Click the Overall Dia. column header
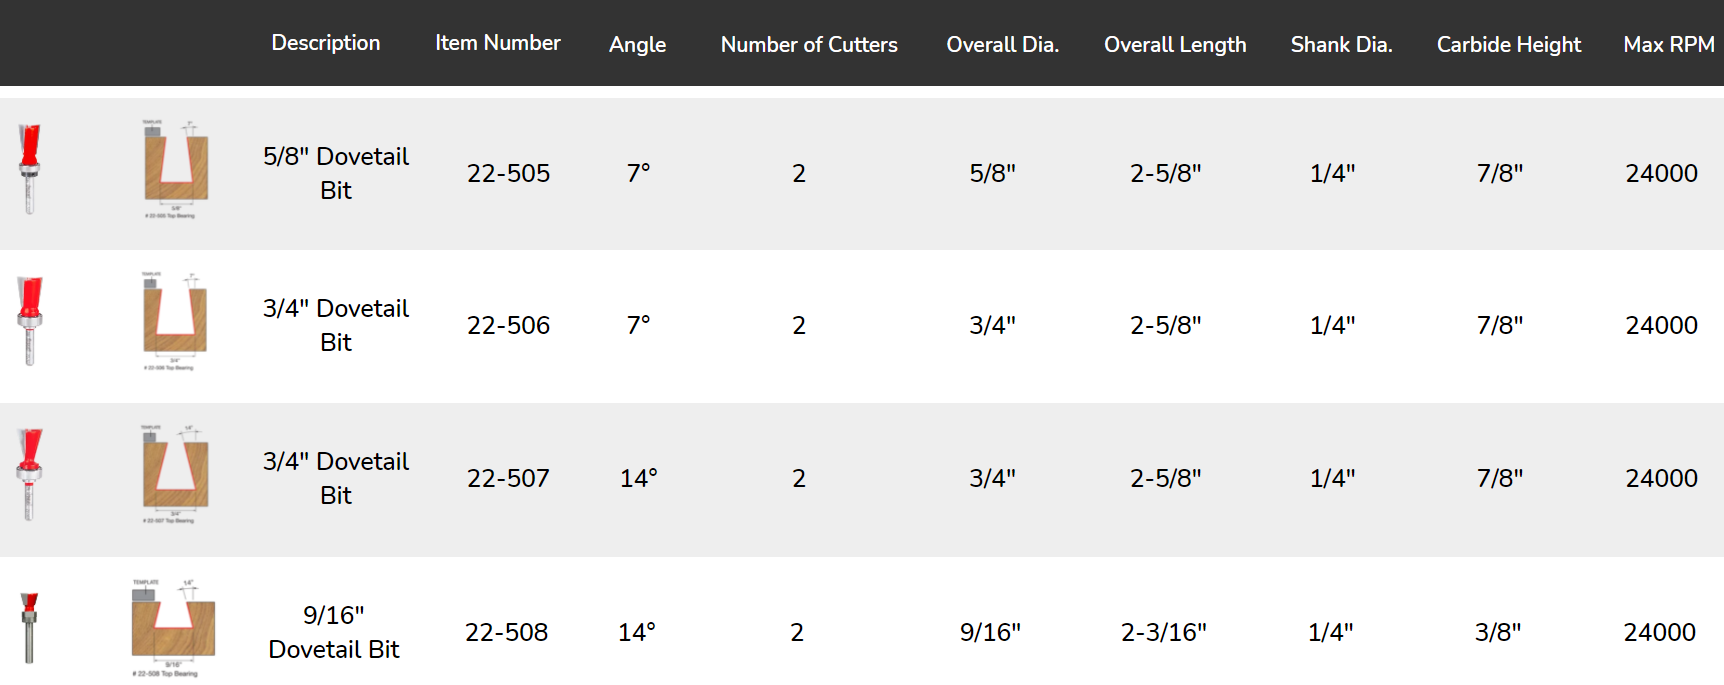 coord(1003,45)
